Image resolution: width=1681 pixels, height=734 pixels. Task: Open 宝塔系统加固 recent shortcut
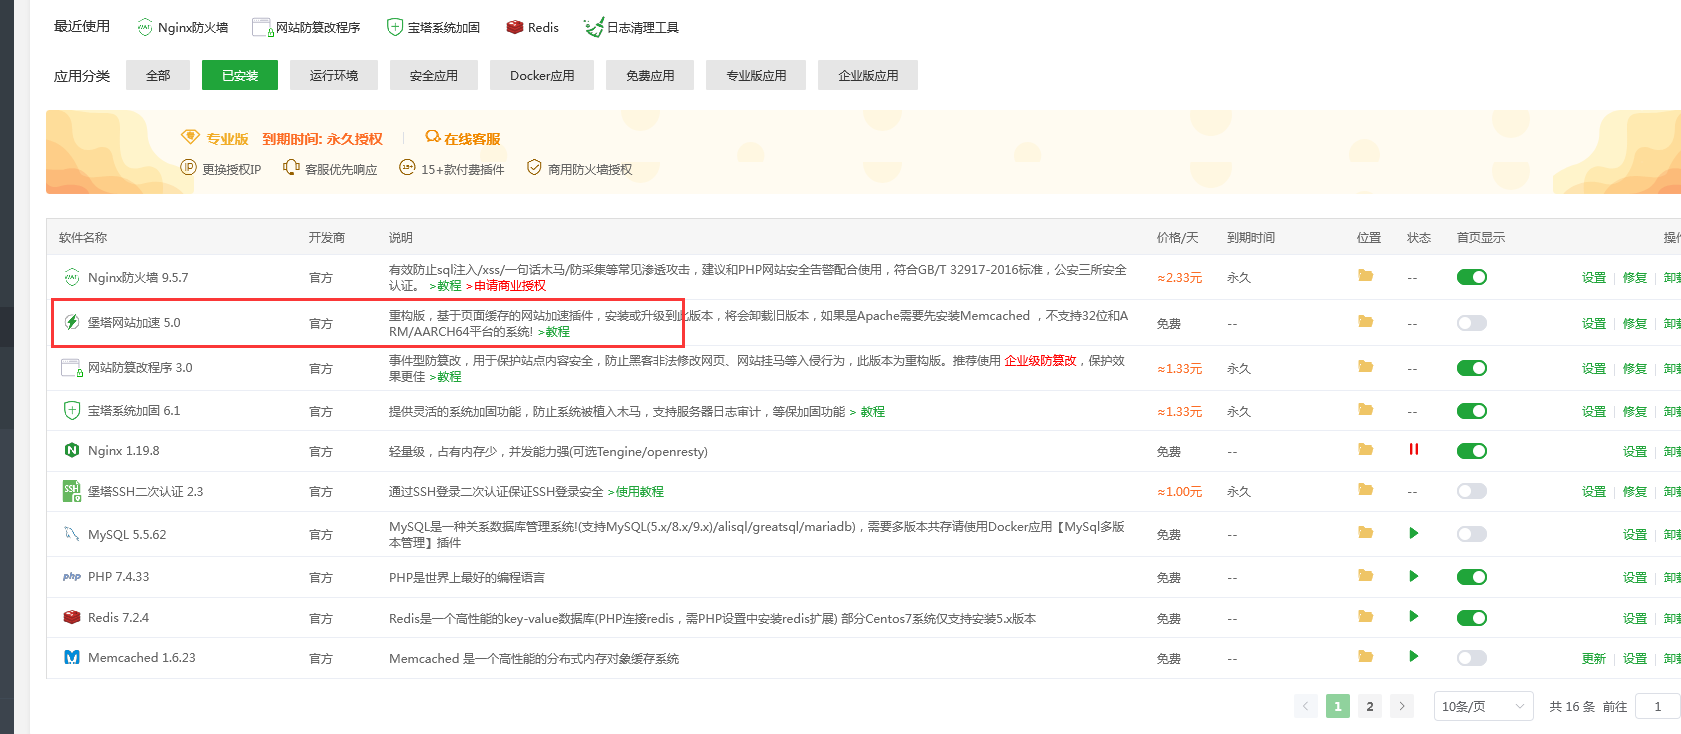point(433,27)
